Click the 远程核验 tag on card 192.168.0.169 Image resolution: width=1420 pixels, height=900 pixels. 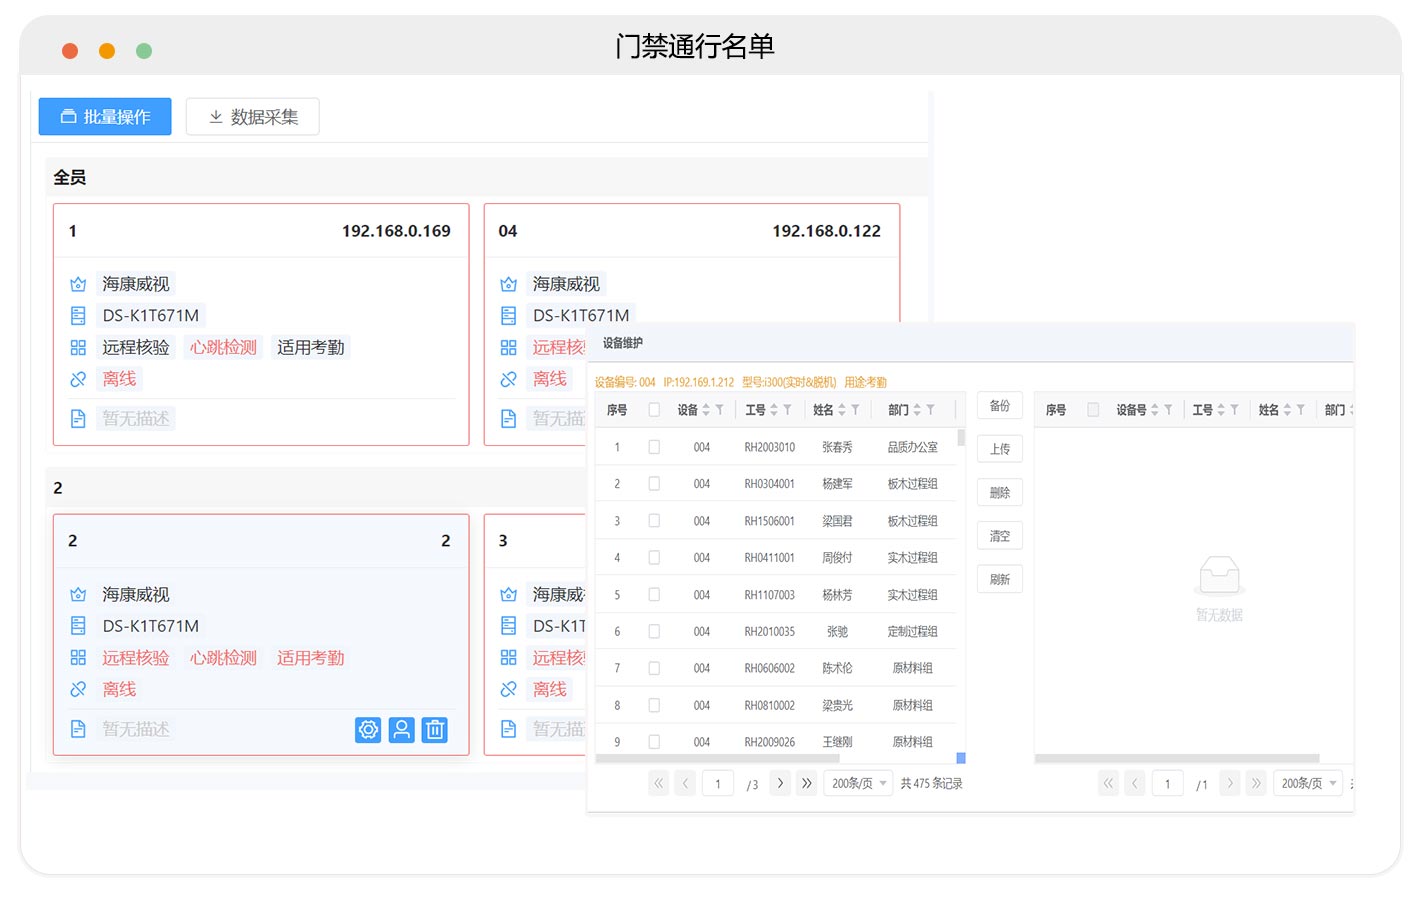136,347
